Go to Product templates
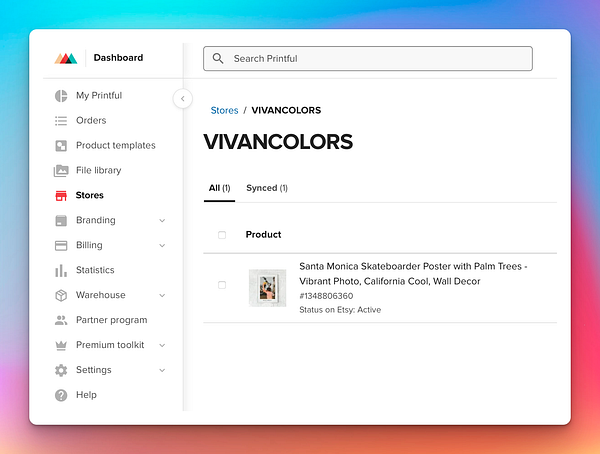The height and width of the screenshot is (454, 600). (116, 145)
